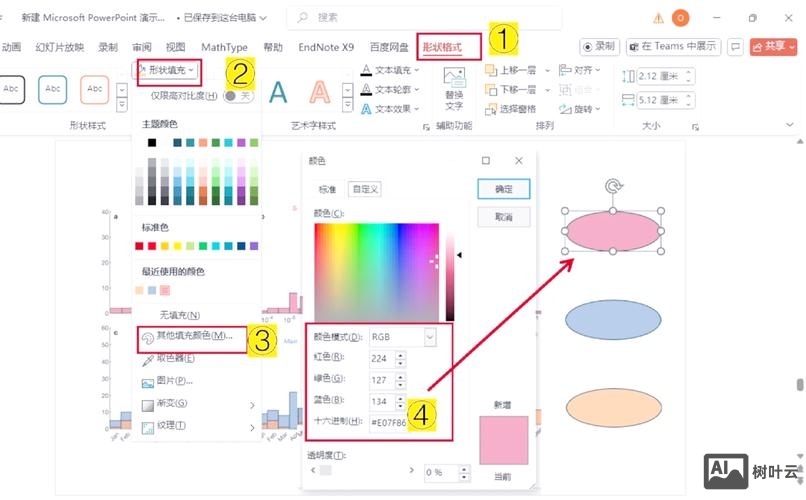Viewport: 806px width, 500px height.
Task: Switch to 标准 tab in color dialog
Action: click(327, 189)
